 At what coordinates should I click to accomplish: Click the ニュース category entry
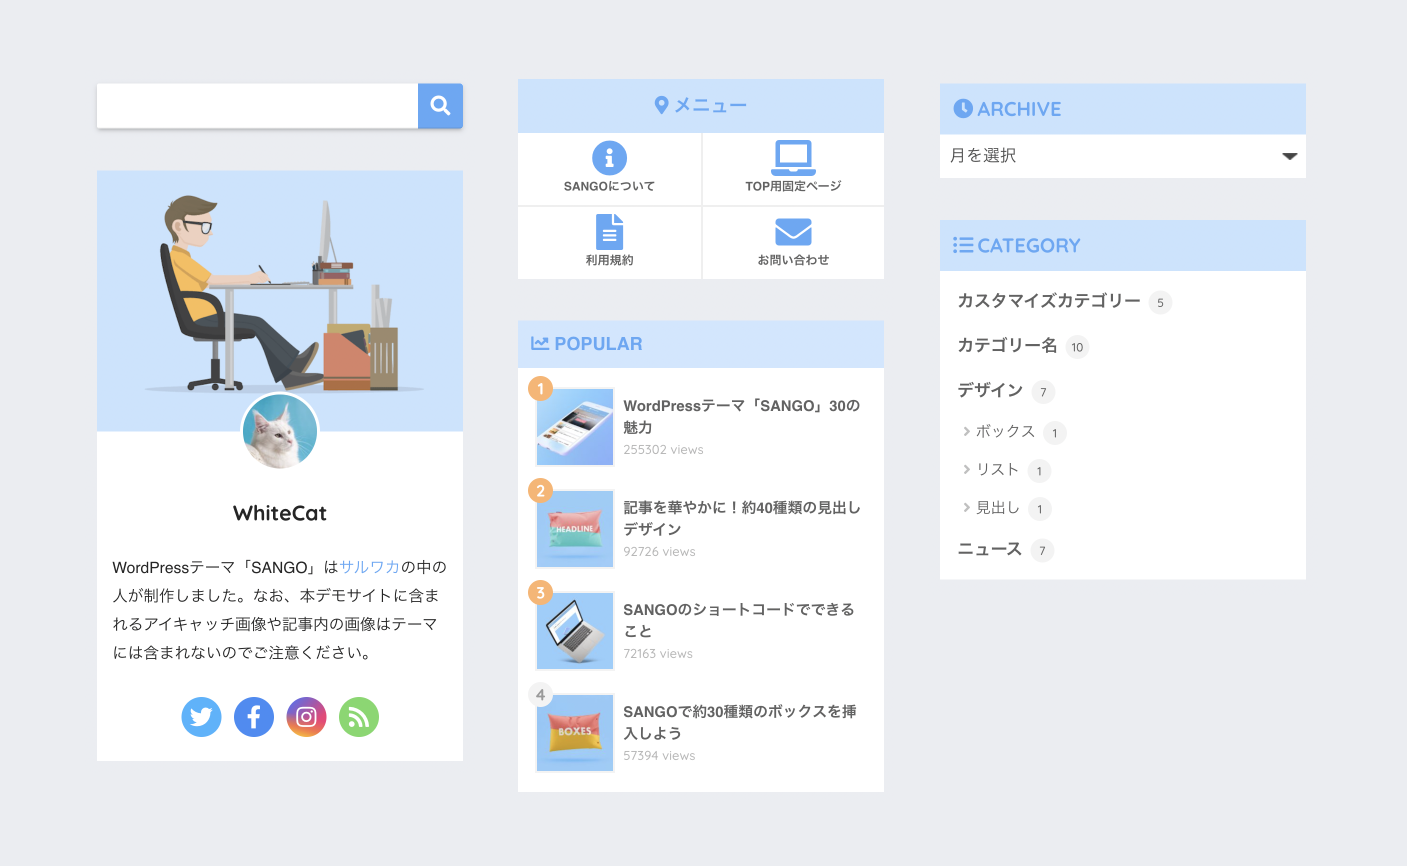pyautogui.click(x=989, y=549)
